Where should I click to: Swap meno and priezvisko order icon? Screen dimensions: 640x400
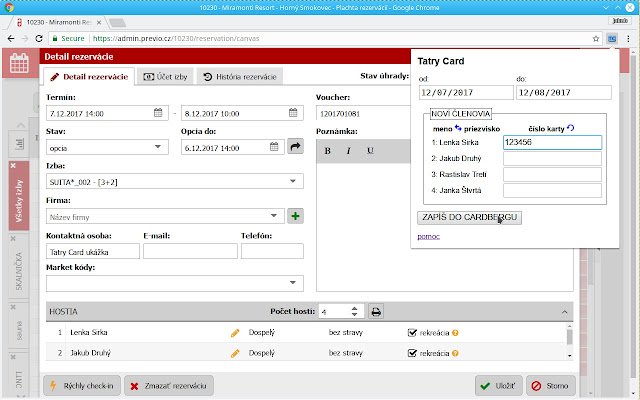(458, 128)
